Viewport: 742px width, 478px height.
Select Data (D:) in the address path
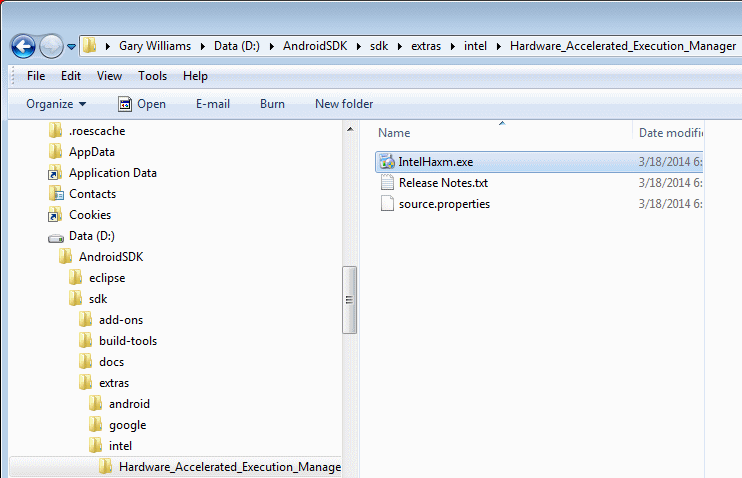(x=237, y=46)
